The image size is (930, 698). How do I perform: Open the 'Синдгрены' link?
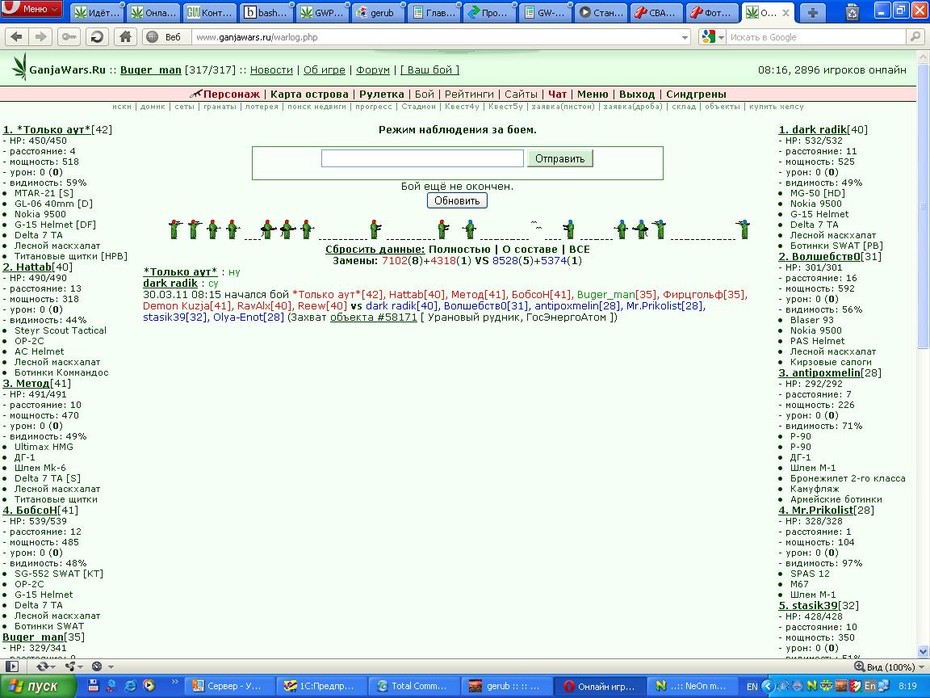[x=696, y=94]
